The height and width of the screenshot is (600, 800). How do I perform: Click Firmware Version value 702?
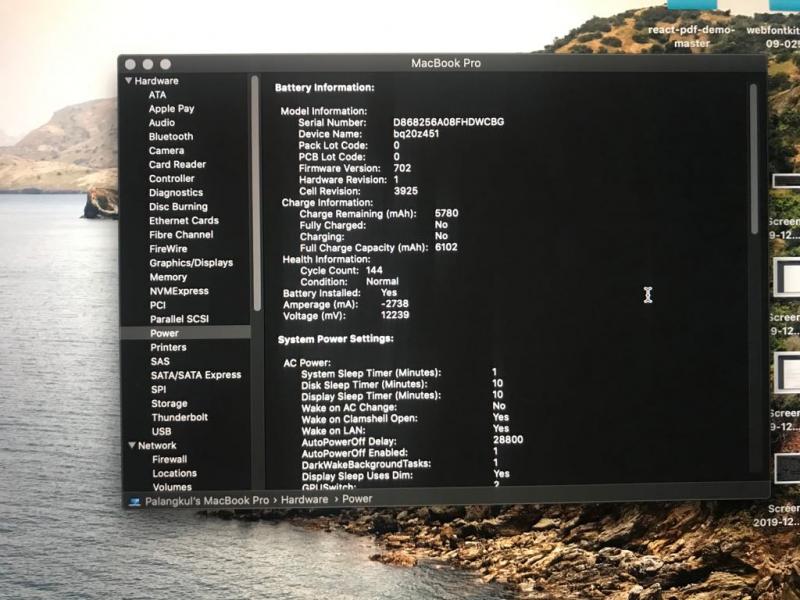(x=402, y=168)
